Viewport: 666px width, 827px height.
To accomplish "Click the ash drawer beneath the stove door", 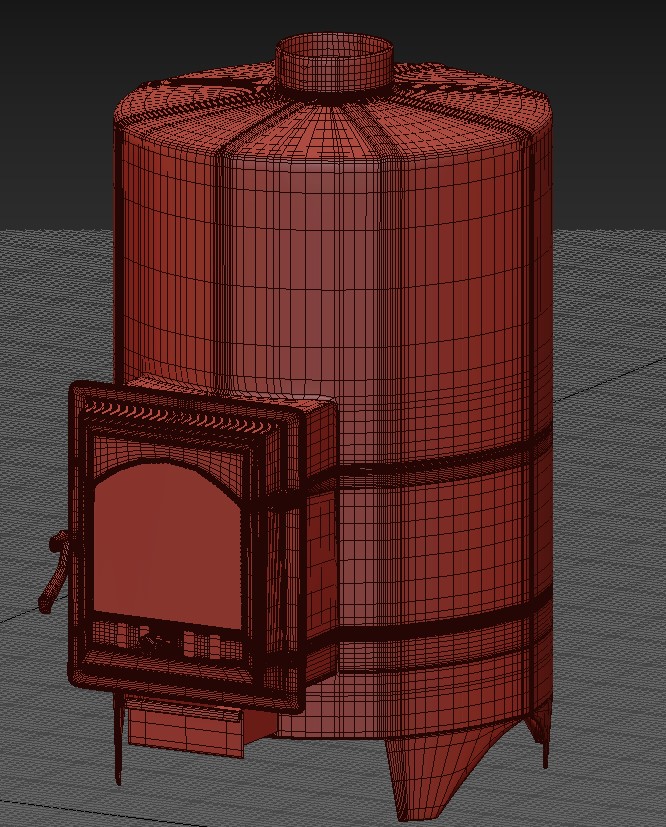I will pos(185,725).
